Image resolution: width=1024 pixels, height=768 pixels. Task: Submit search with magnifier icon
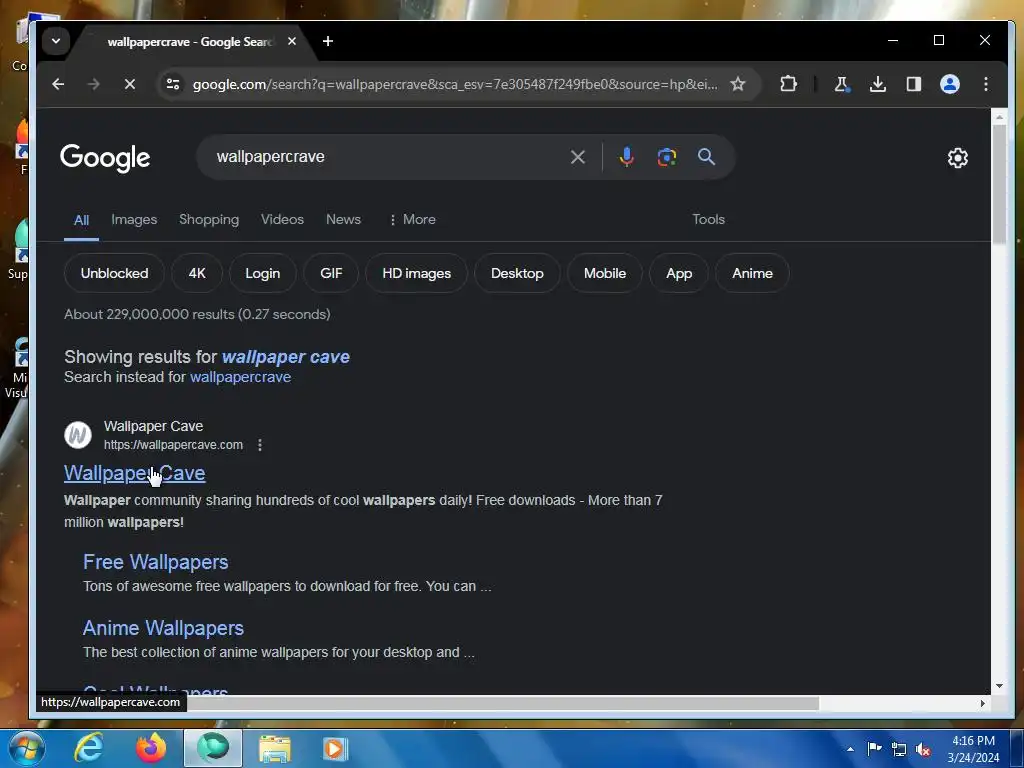pos(706,157)
